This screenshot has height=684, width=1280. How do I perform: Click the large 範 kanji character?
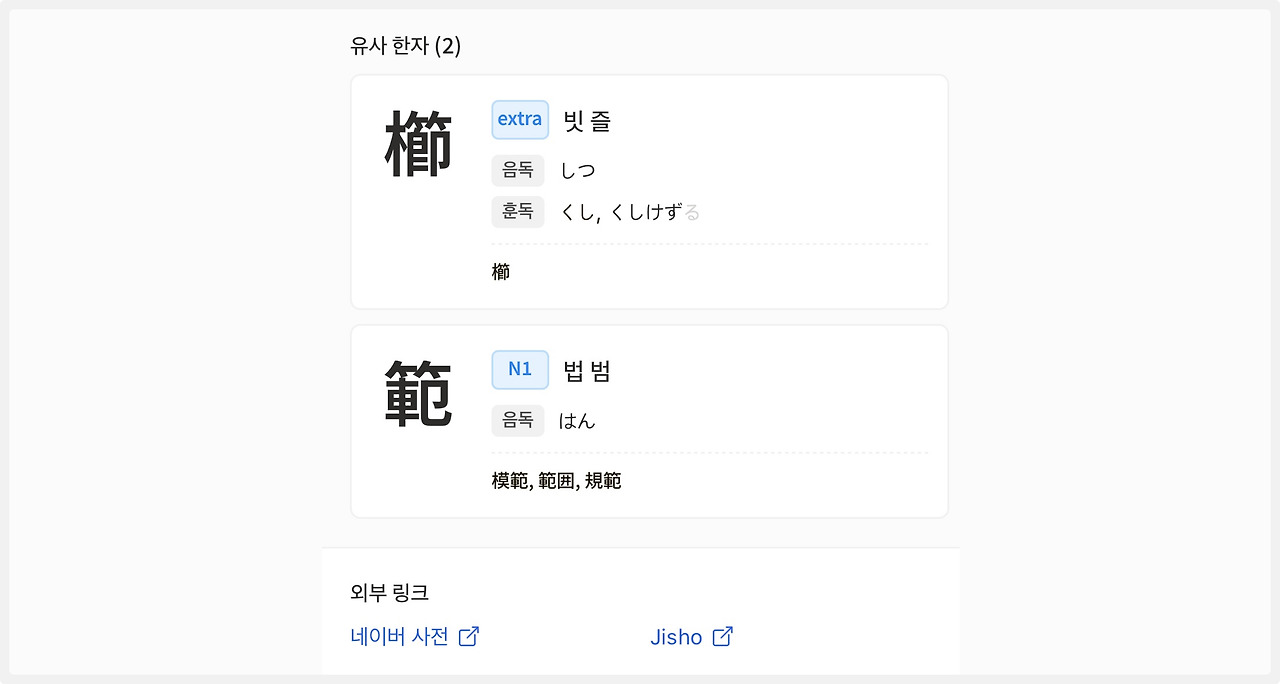point(419,394)
